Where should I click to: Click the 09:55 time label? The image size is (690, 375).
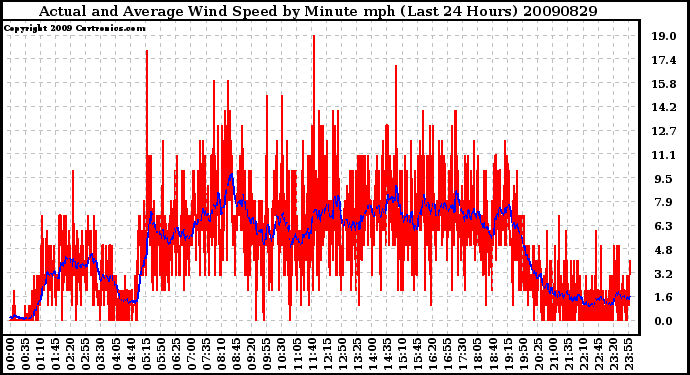tap(267, 355)
